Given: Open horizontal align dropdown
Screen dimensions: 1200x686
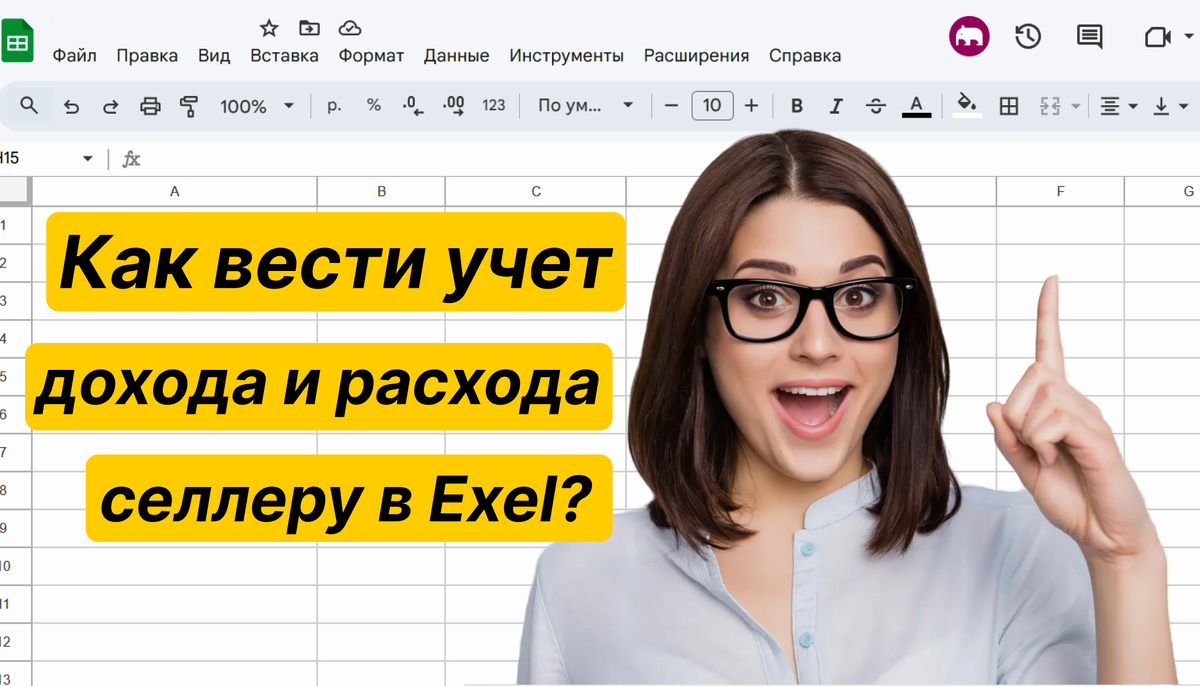Looking at the screenshot, I should click(x=1119, y=106).
